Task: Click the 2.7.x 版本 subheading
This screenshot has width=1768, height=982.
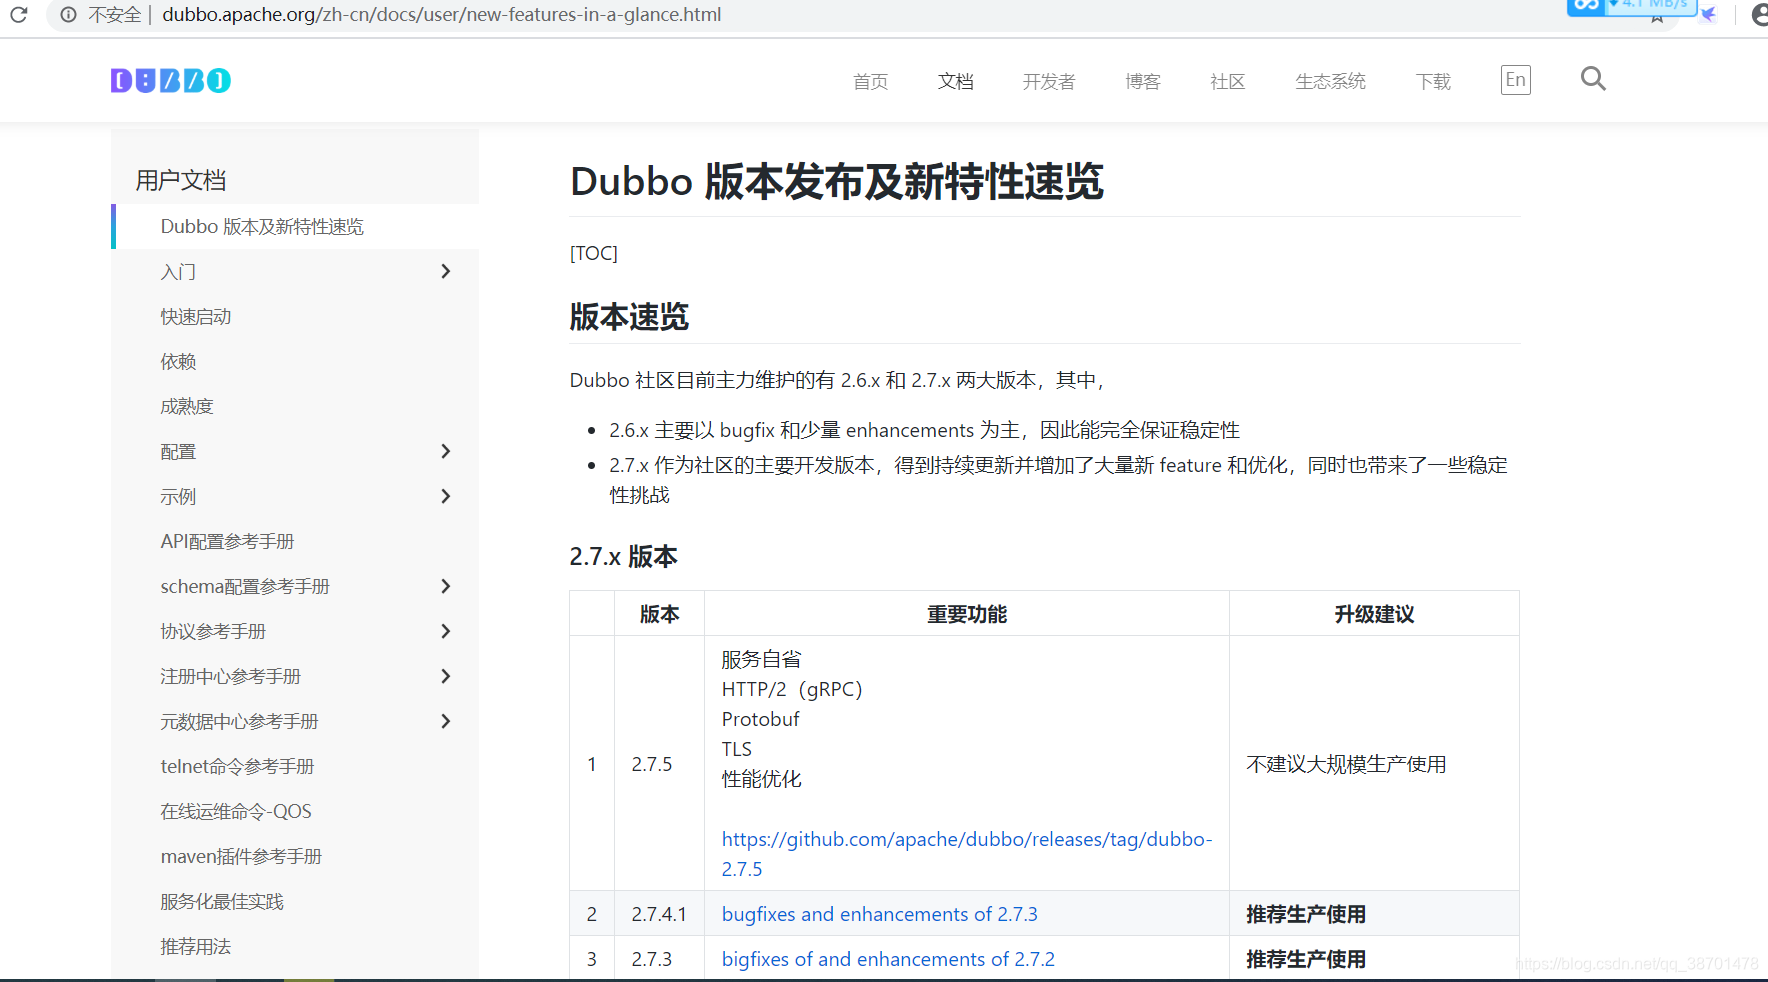Action: (x=624, y=556)
